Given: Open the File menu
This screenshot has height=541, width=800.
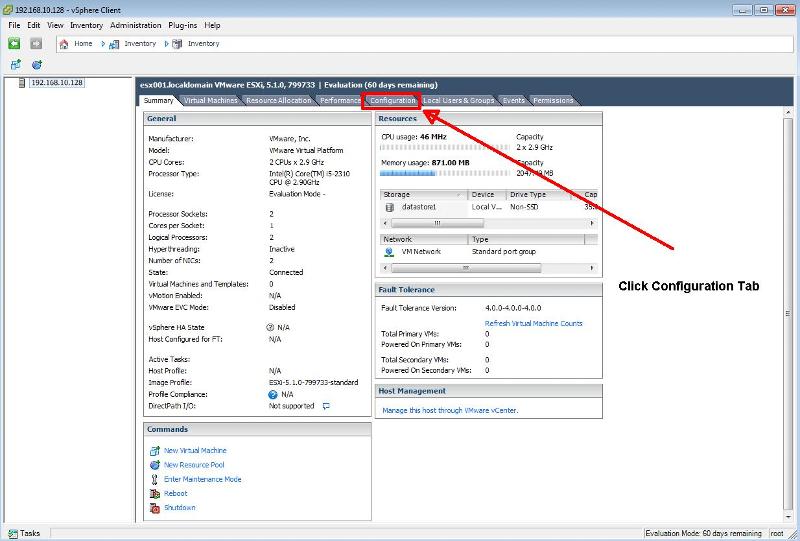Looking at the screenshot, I should (x=14, y=25).
